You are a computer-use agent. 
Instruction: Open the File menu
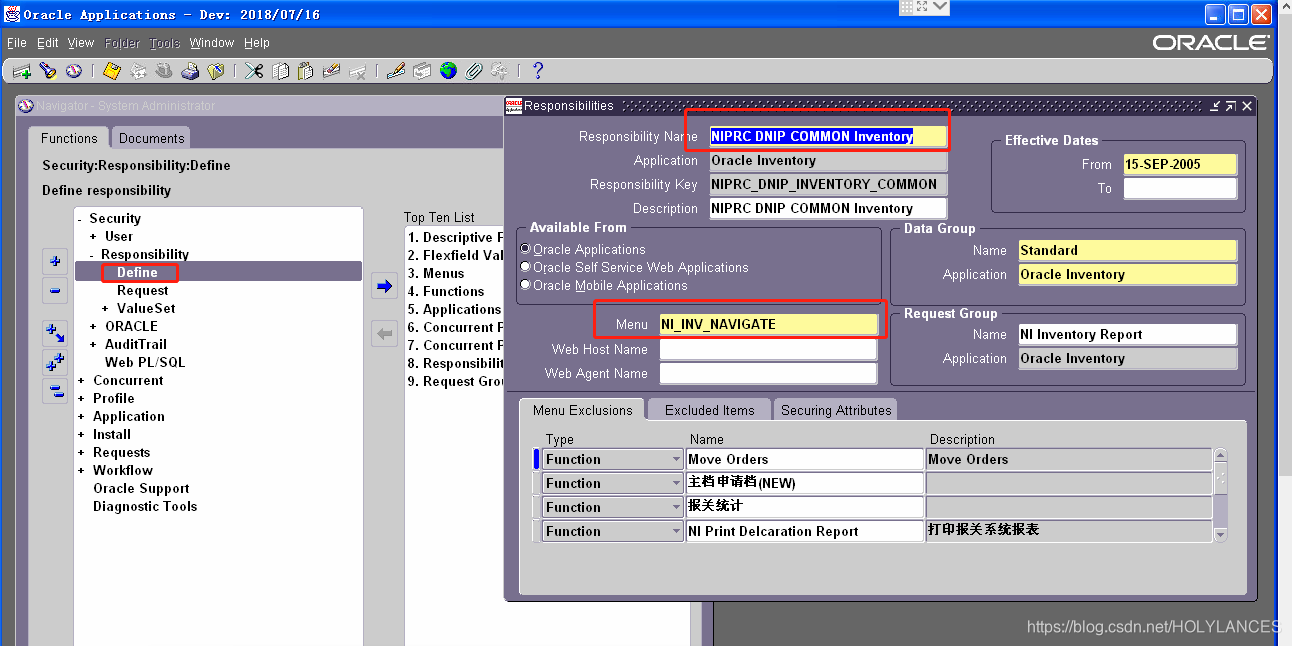tap(17, 43)
